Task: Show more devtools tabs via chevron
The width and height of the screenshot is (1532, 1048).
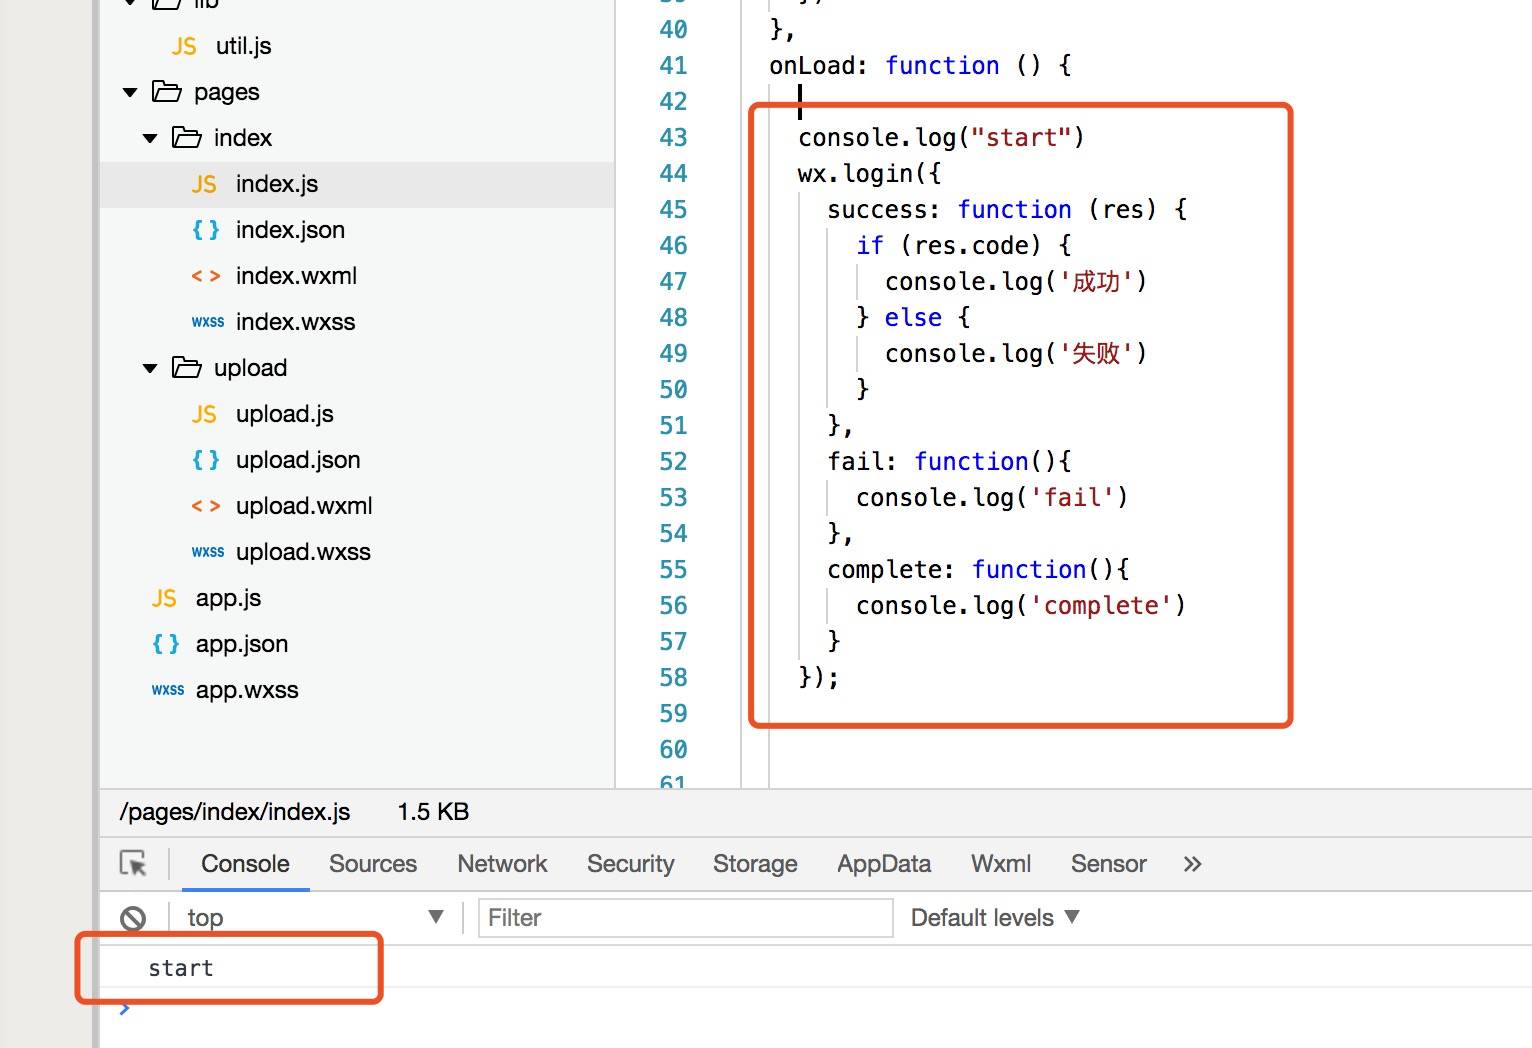Action: pyautogui.click(x=1192, y=864)
